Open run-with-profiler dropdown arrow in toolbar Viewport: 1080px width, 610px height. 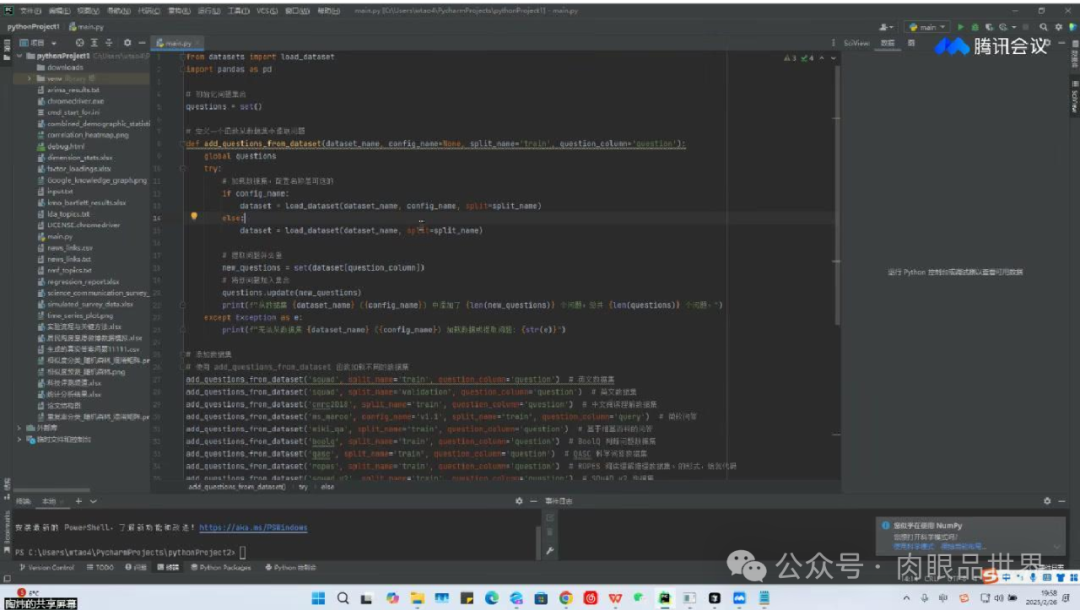pyautogui.click(x=1015, y=27)
